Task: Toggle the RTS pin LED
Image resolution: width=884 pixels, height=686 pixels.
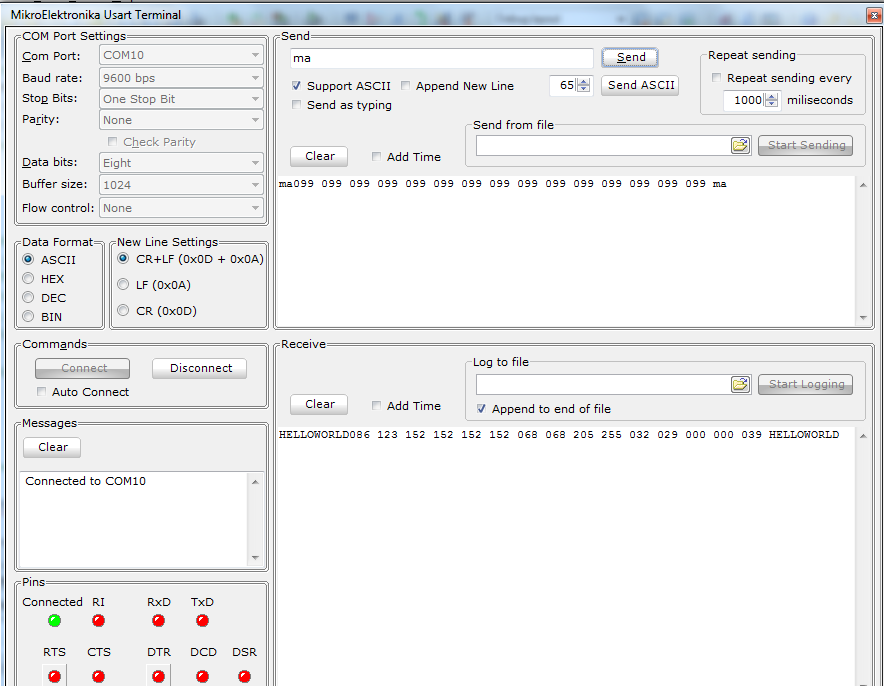Action: 55,676
